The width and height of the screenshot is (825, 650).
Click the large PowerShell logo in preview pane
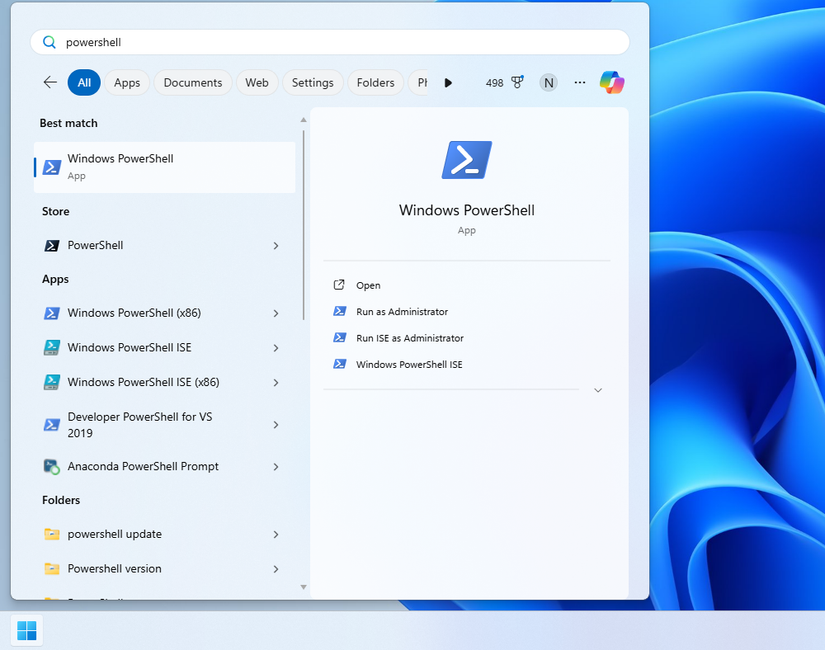point(466,159)
